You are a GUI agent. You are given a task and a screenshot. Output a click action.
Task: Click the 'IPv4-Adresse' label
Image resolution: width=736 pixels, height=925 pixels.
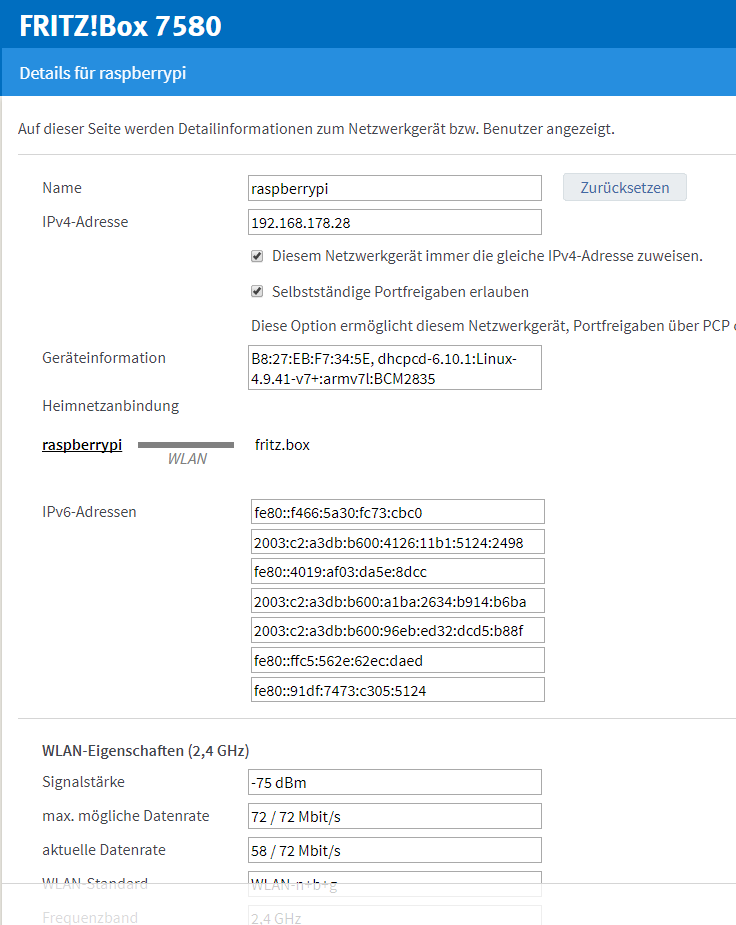(x=85, y=222)
